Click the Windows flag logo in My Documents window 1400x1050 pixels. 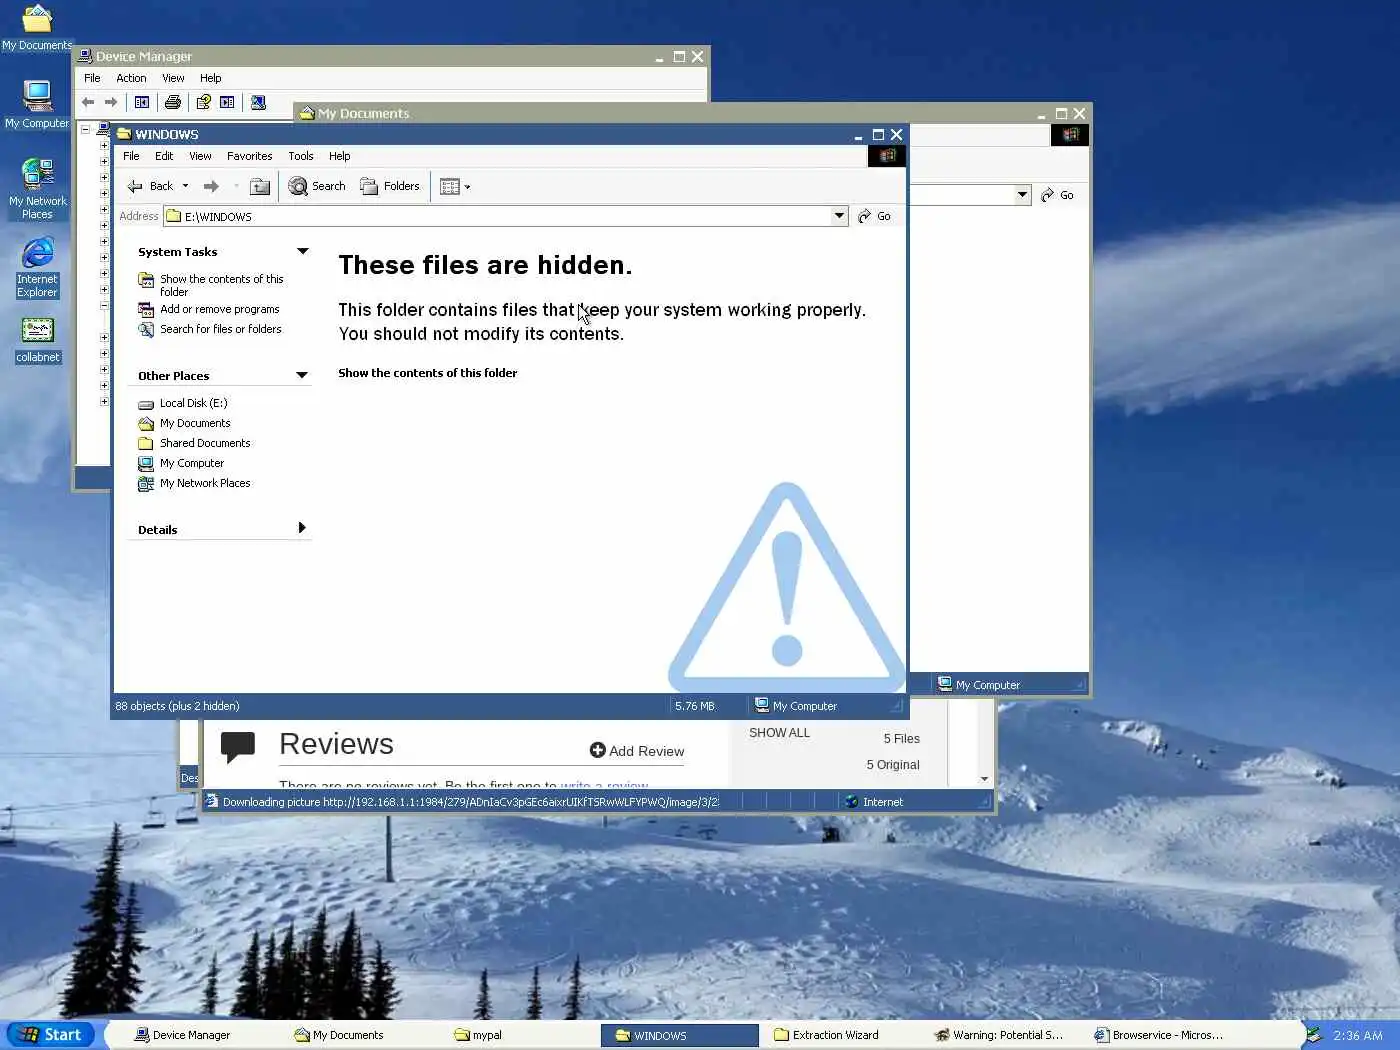(1070, 134)
